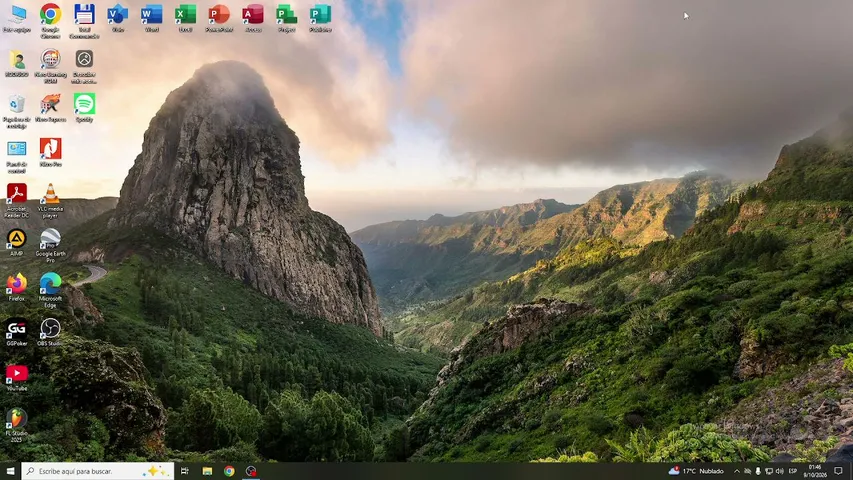Select the Word desktop shortcut
Image resolution: width=853 pixels, height=480 pixels.
pyautogui.click(x=151, y=19)
